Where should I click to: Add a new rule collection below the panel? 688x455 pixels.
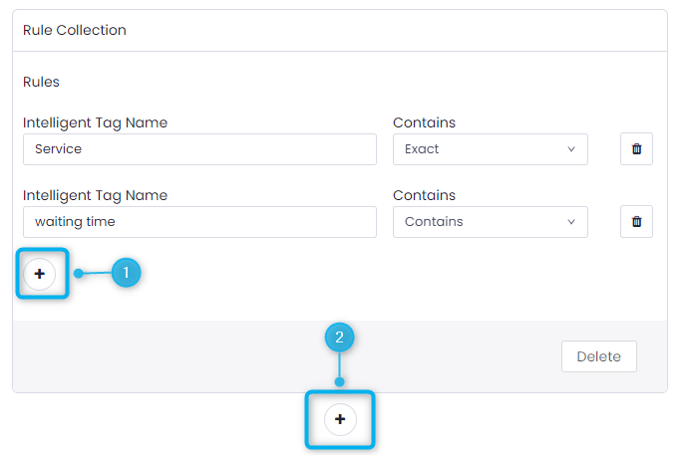[x=340, y=419]
